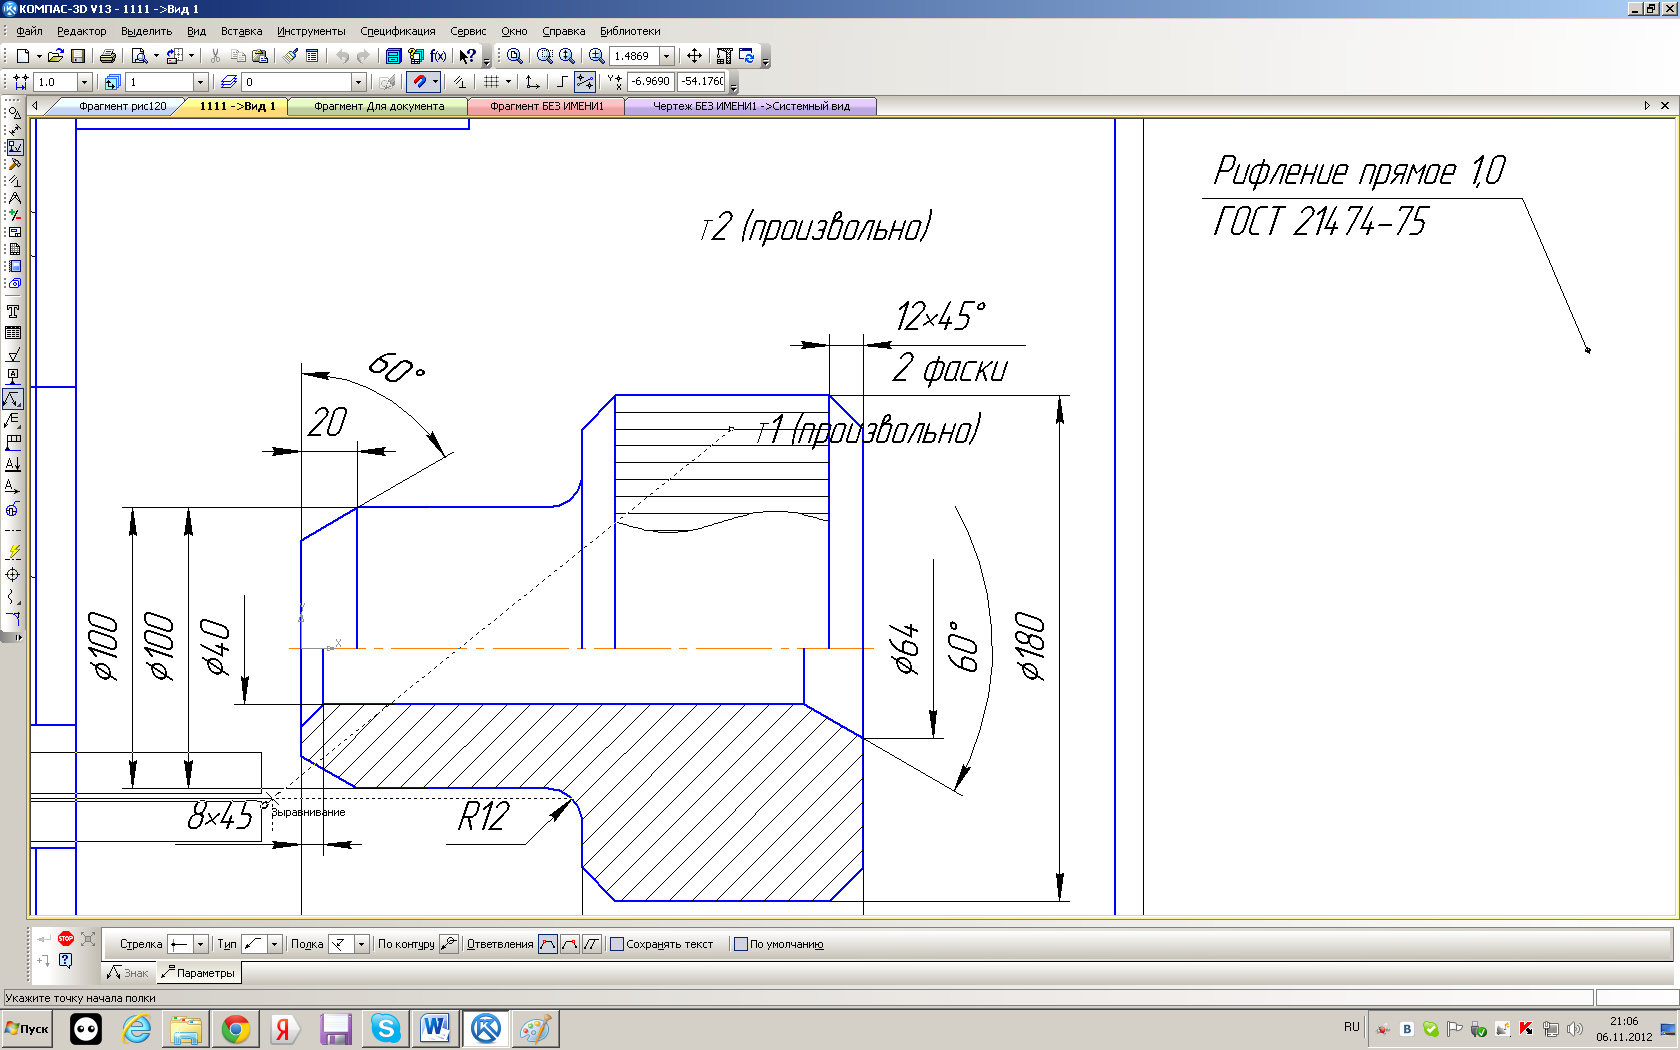
Task: Cut the selected objects
Action: click(x=215, y=56)
